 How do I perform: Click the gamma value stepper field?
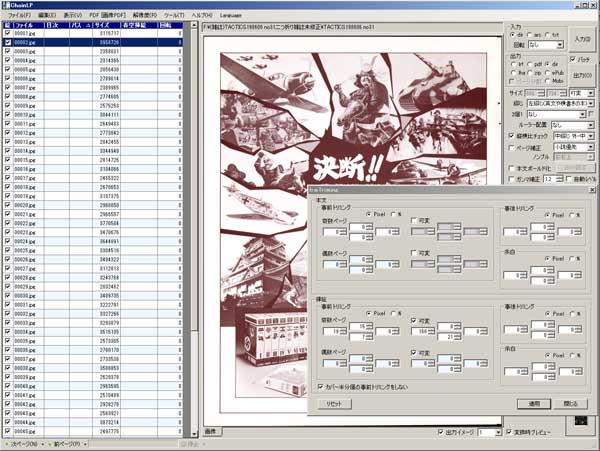click(x=553, y=179)
